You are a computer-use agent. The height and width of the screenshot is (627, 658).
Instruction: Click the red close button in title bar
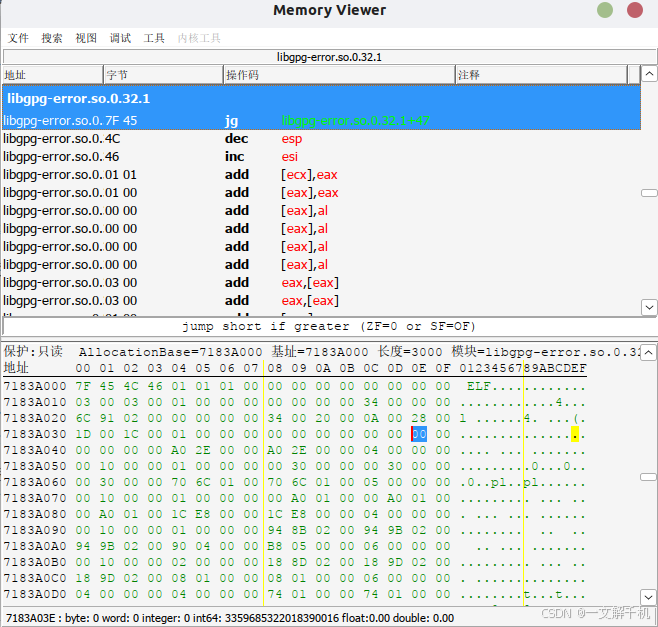click(x=634, y=10)
